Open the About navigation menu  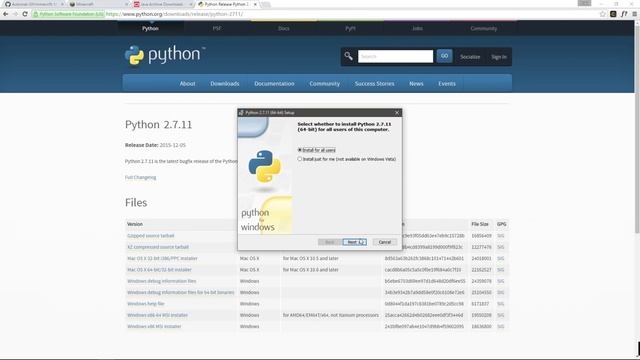[187, 84]
